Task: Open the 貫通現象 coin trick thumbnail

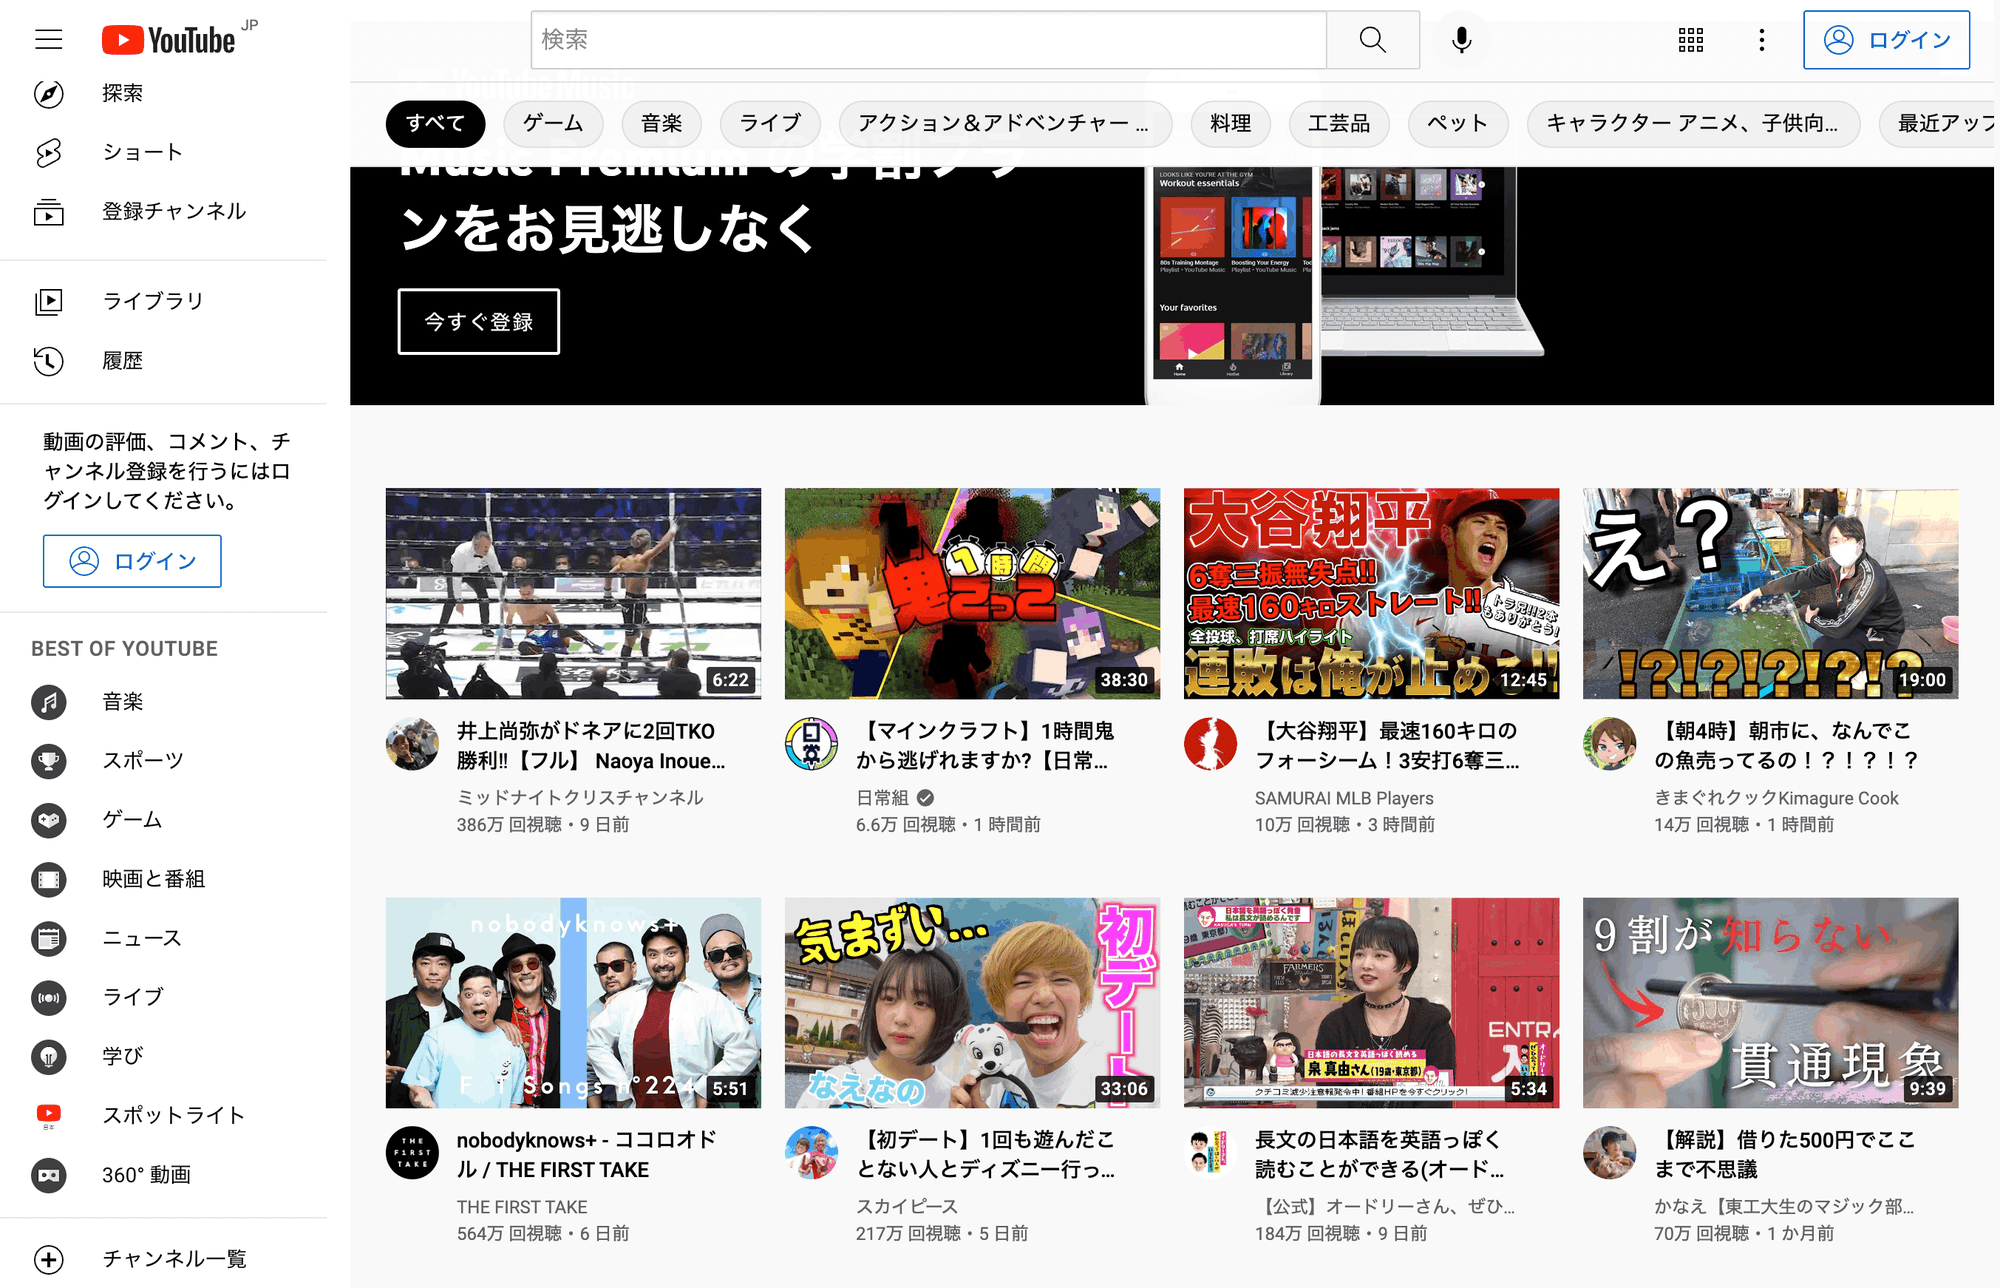Action: click(x=1770, y=1002)
